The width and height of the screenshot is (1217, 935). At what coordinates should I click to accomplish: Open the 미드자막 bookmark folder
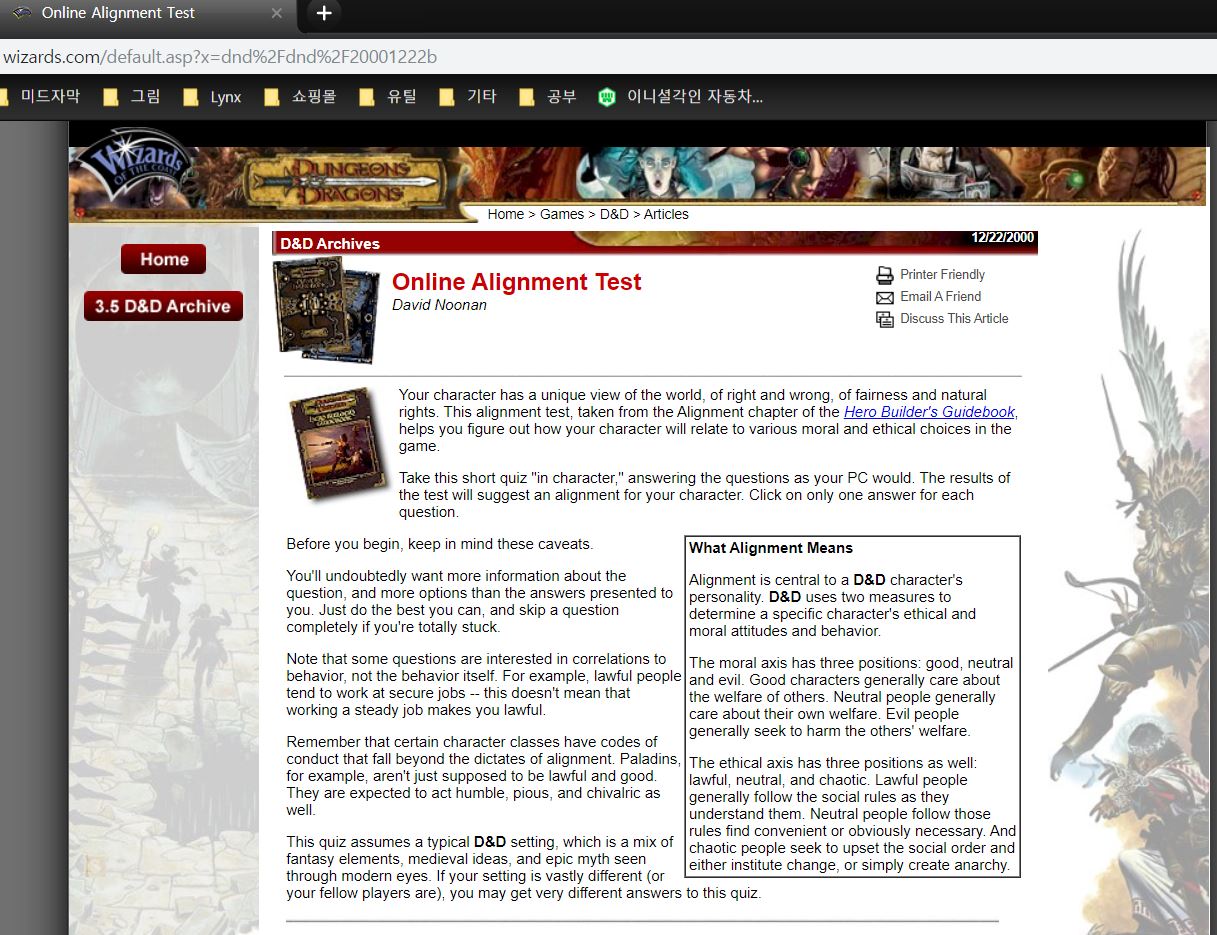41,97
